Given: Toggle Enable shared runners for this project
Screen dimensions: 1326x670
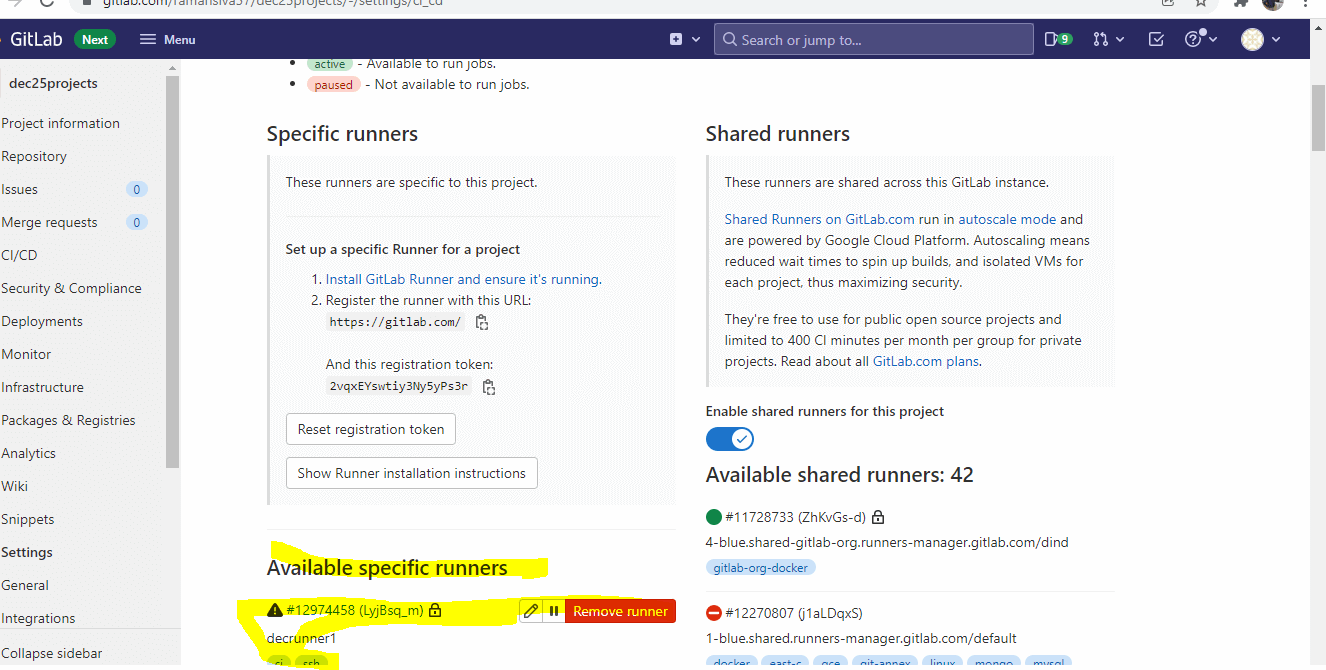Looking at the screenshot, I should click(730, 439).
